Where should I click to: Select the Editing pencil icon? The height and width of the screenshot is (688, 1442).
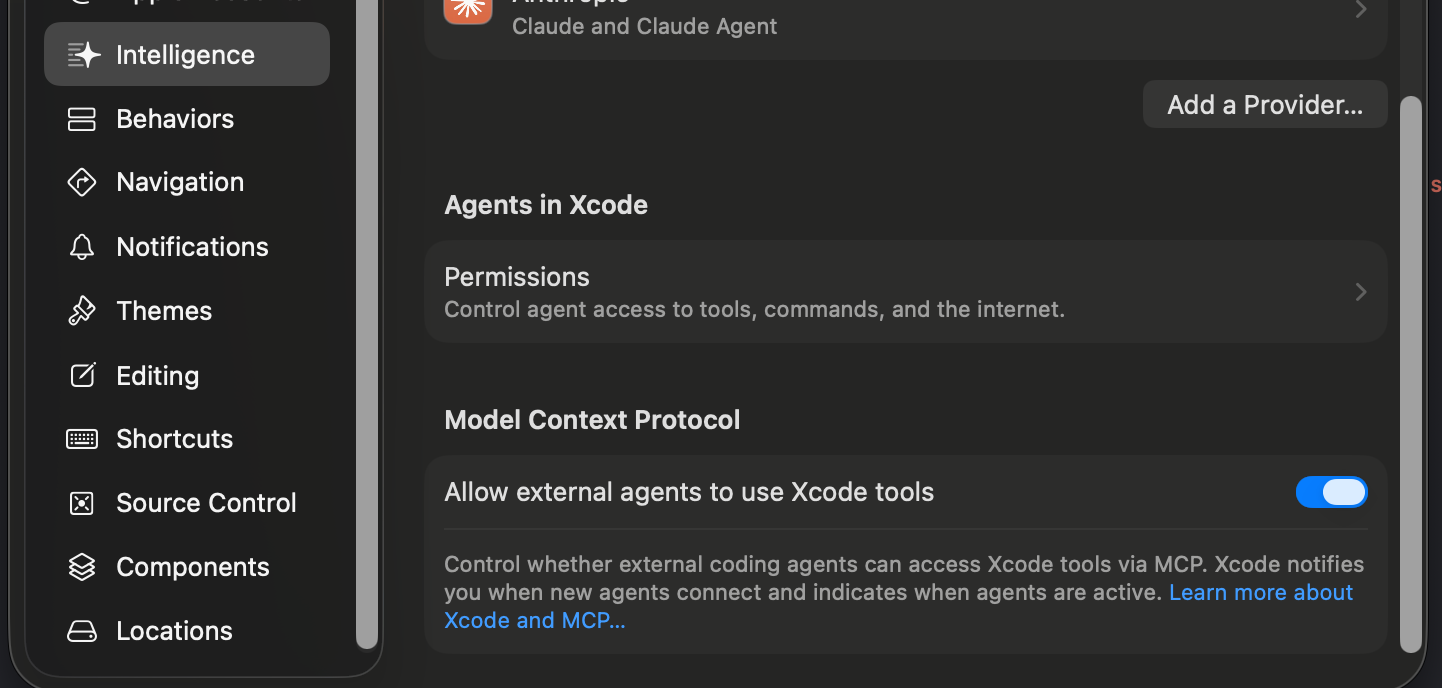(82, 375)
